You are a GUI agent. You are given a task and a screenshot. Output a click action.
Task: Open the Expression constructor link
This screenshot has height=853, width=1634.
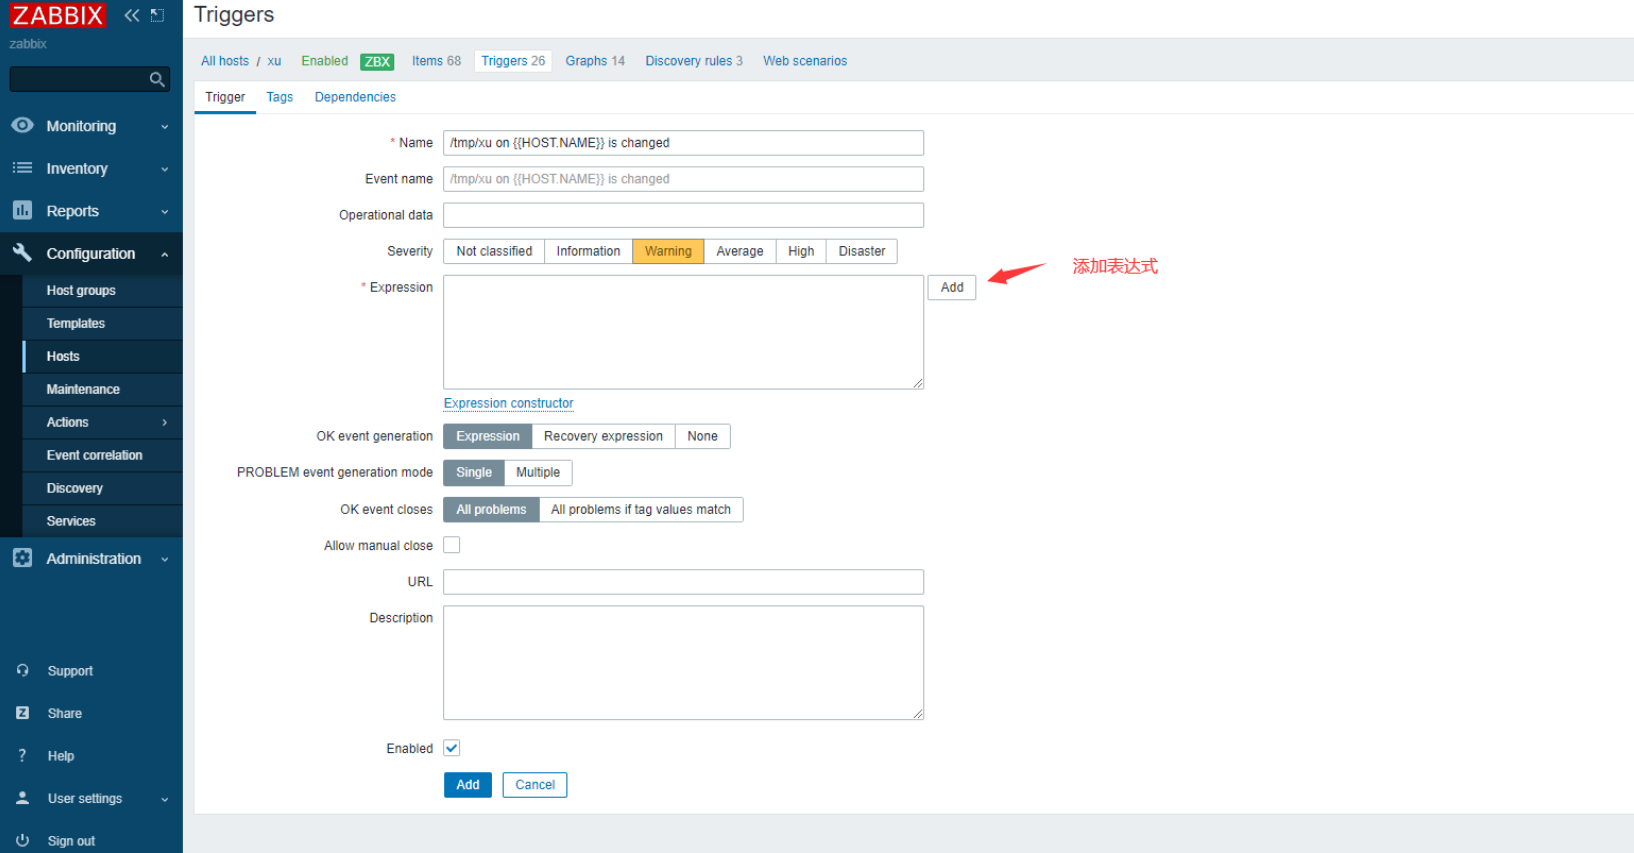[x=509, y=403]
